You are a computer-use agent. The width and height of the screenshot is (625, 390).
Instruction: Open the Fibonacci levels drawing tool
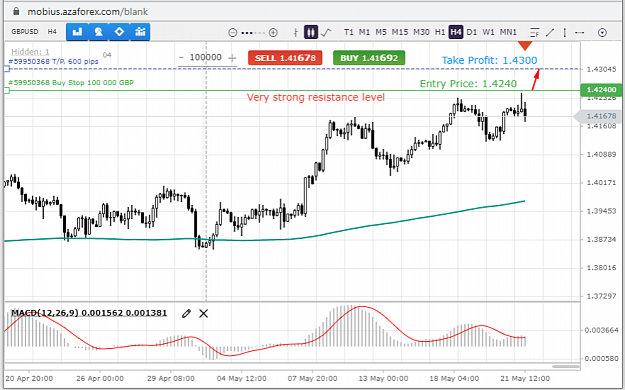pyautogui.click(x=535, y=32)
